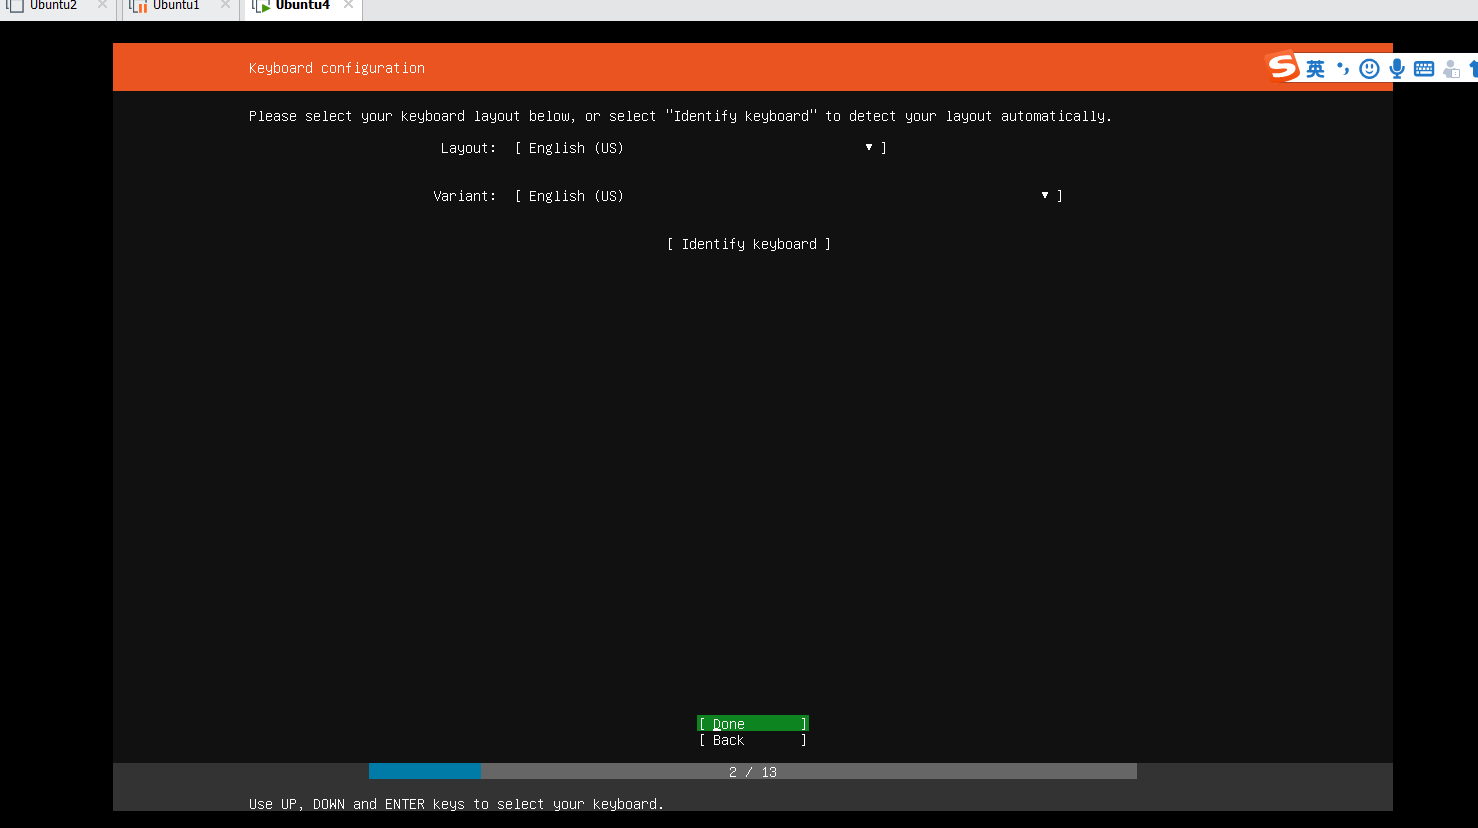This screenshot has width=1478, height=828.
Task: Click the 'Layout:' label
Action: click(468, 148)
